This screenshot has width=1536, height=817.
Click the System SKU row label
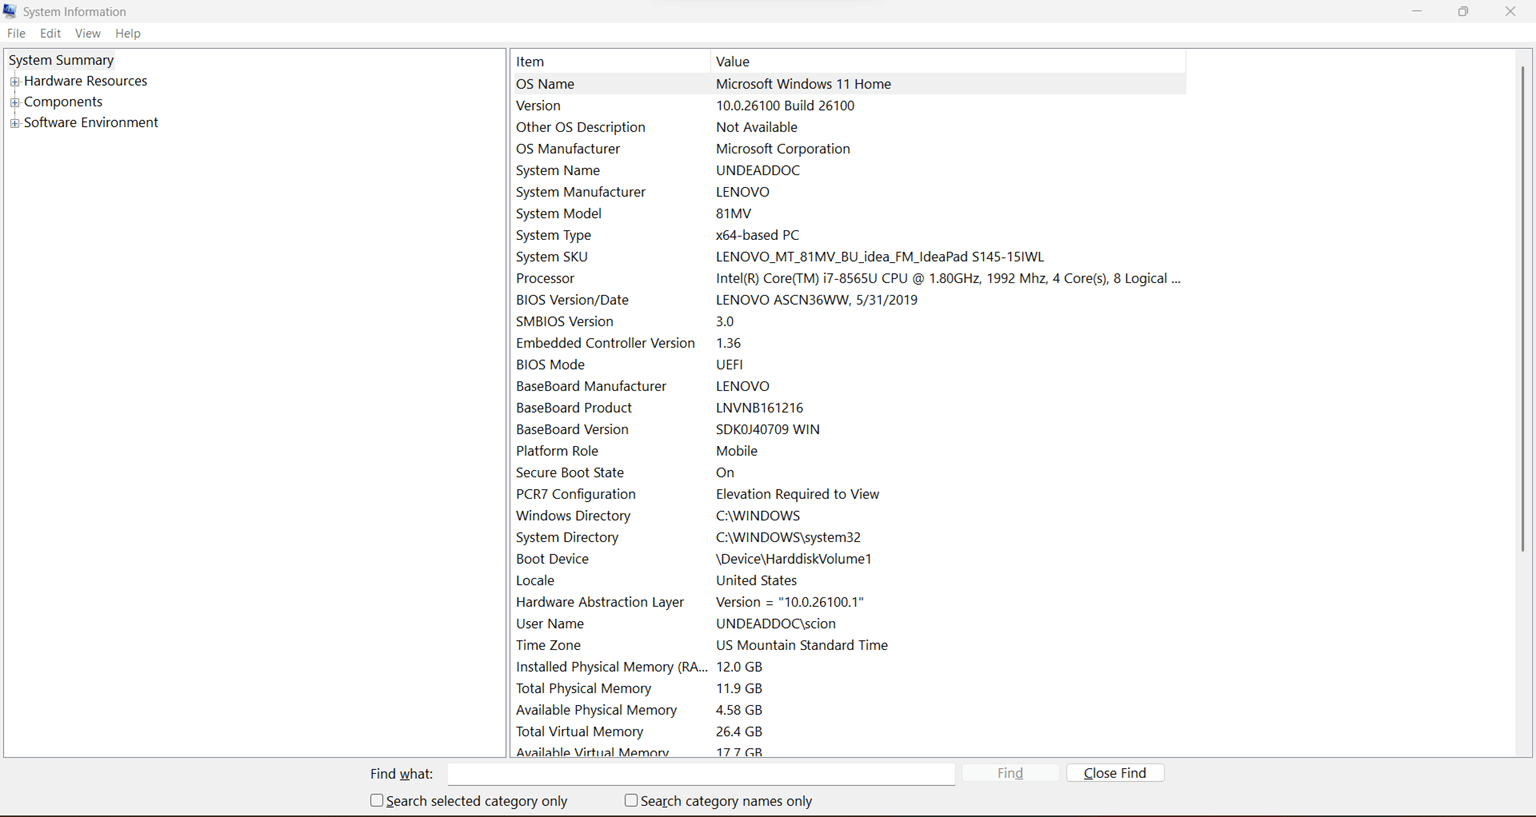click(552, 257)
